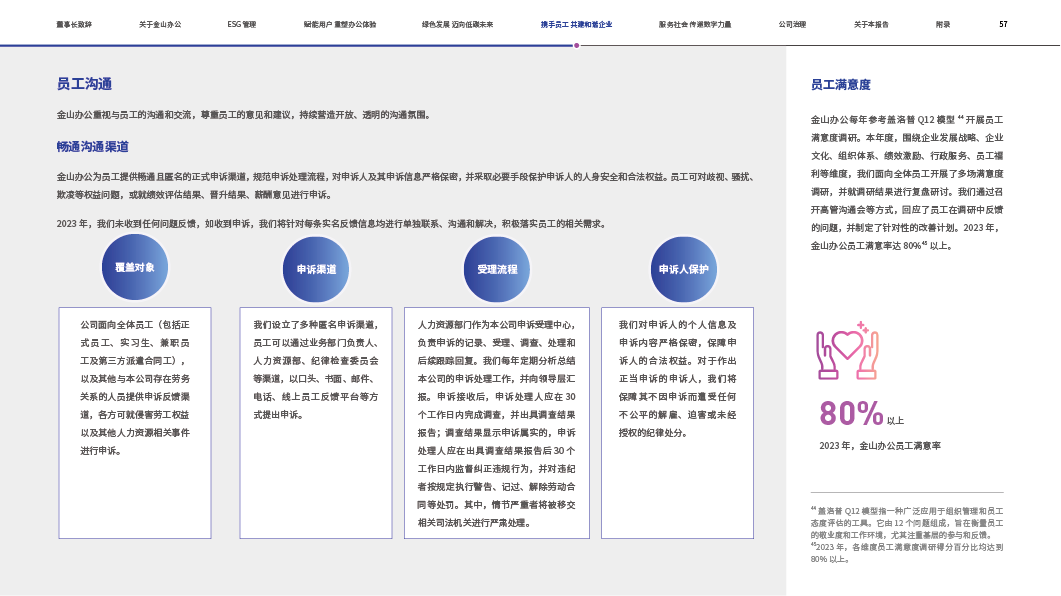Select the 受理流程 circle badge
Viewport: 1061px width, 596px height.
point(497,269)
